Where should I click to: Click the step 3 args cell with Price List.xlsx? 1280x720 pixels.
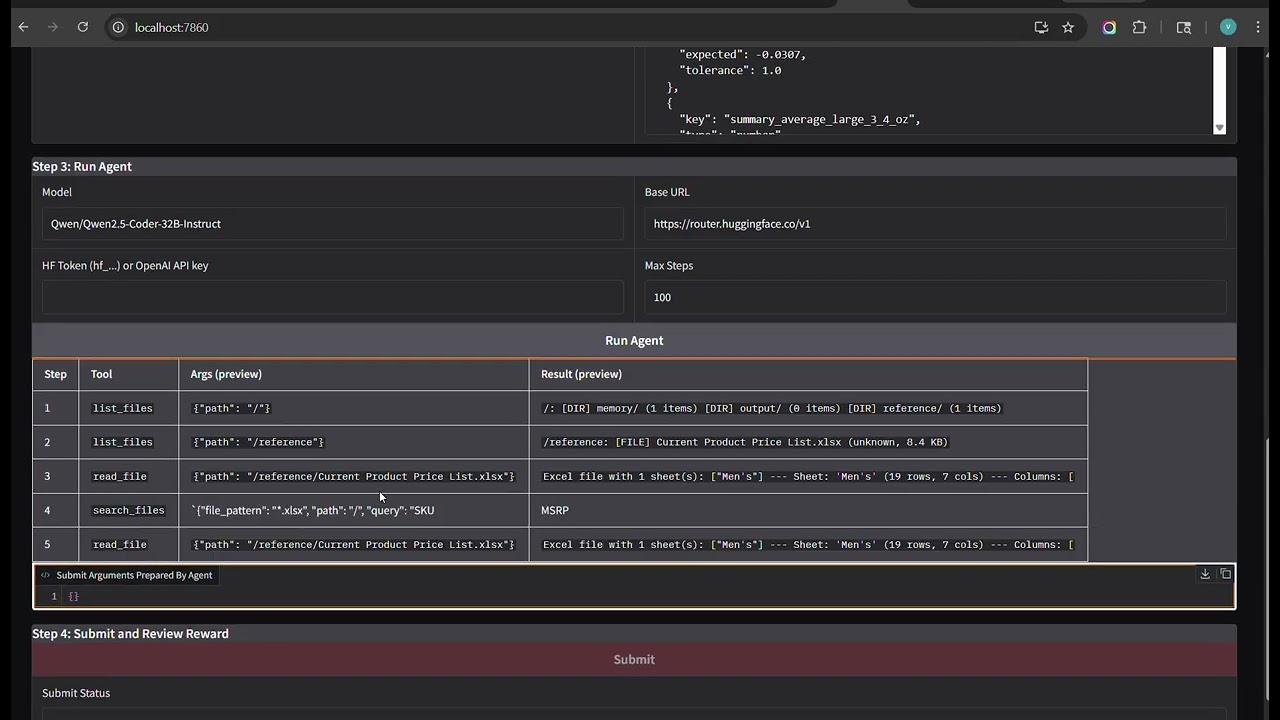354,476
